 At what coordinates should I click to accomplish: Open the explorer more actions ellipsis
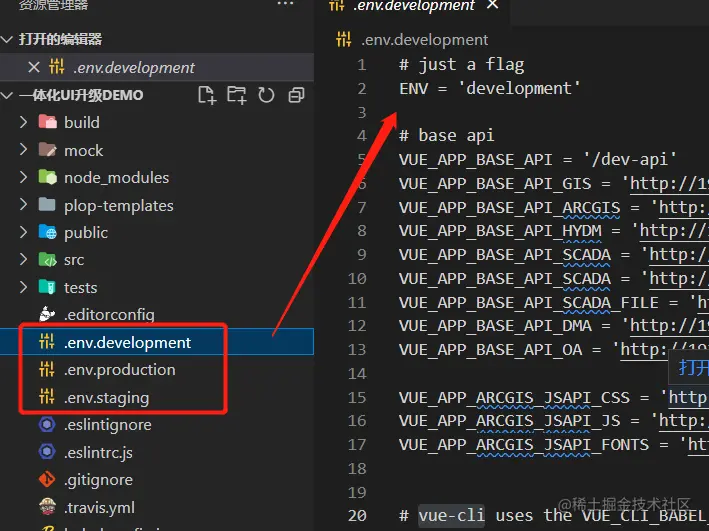[285, 4]
